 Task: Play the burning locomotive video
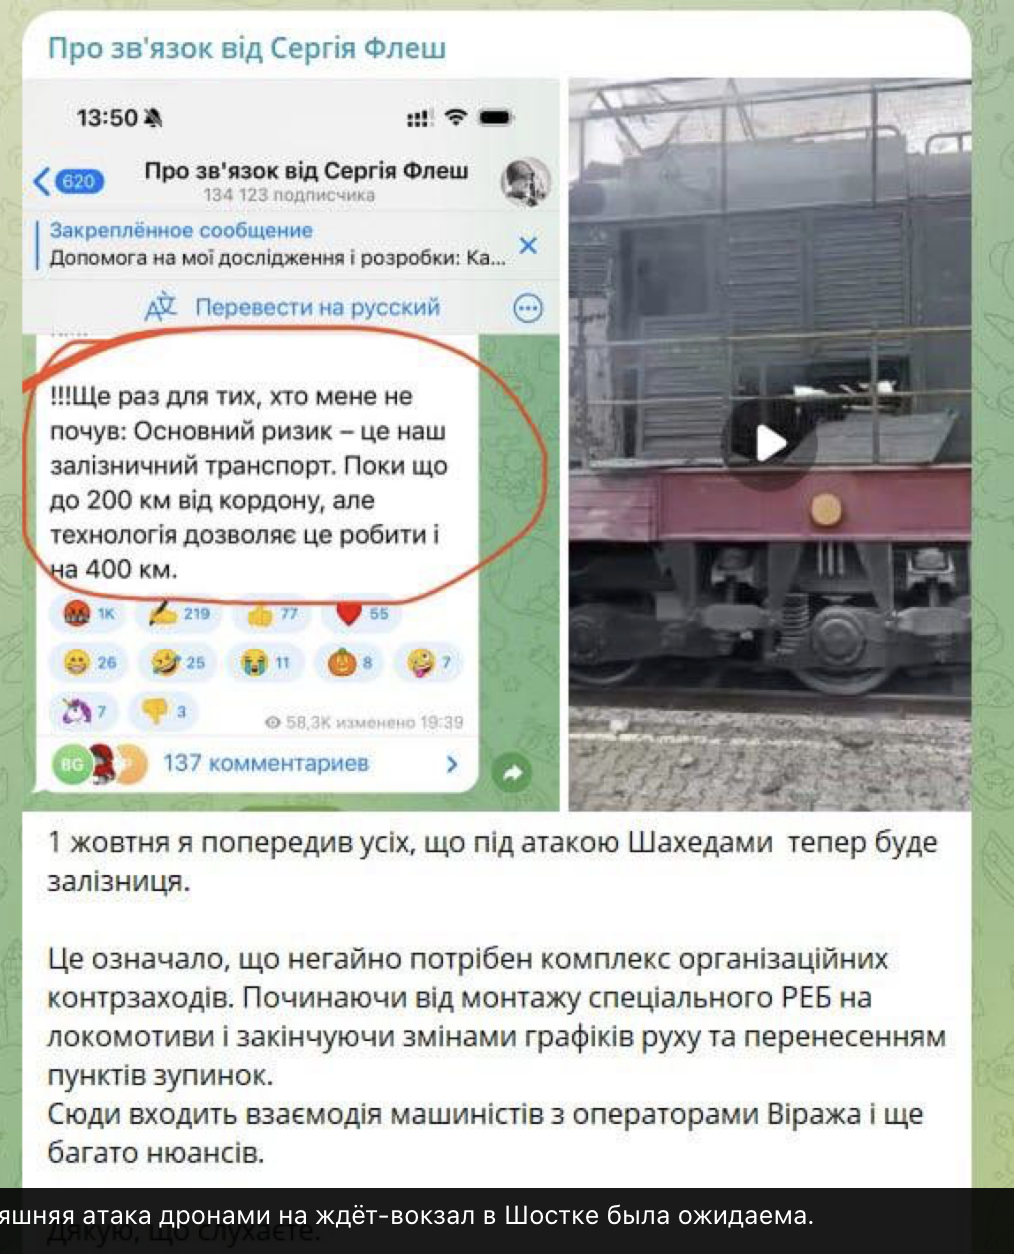[x=769, y=443]
